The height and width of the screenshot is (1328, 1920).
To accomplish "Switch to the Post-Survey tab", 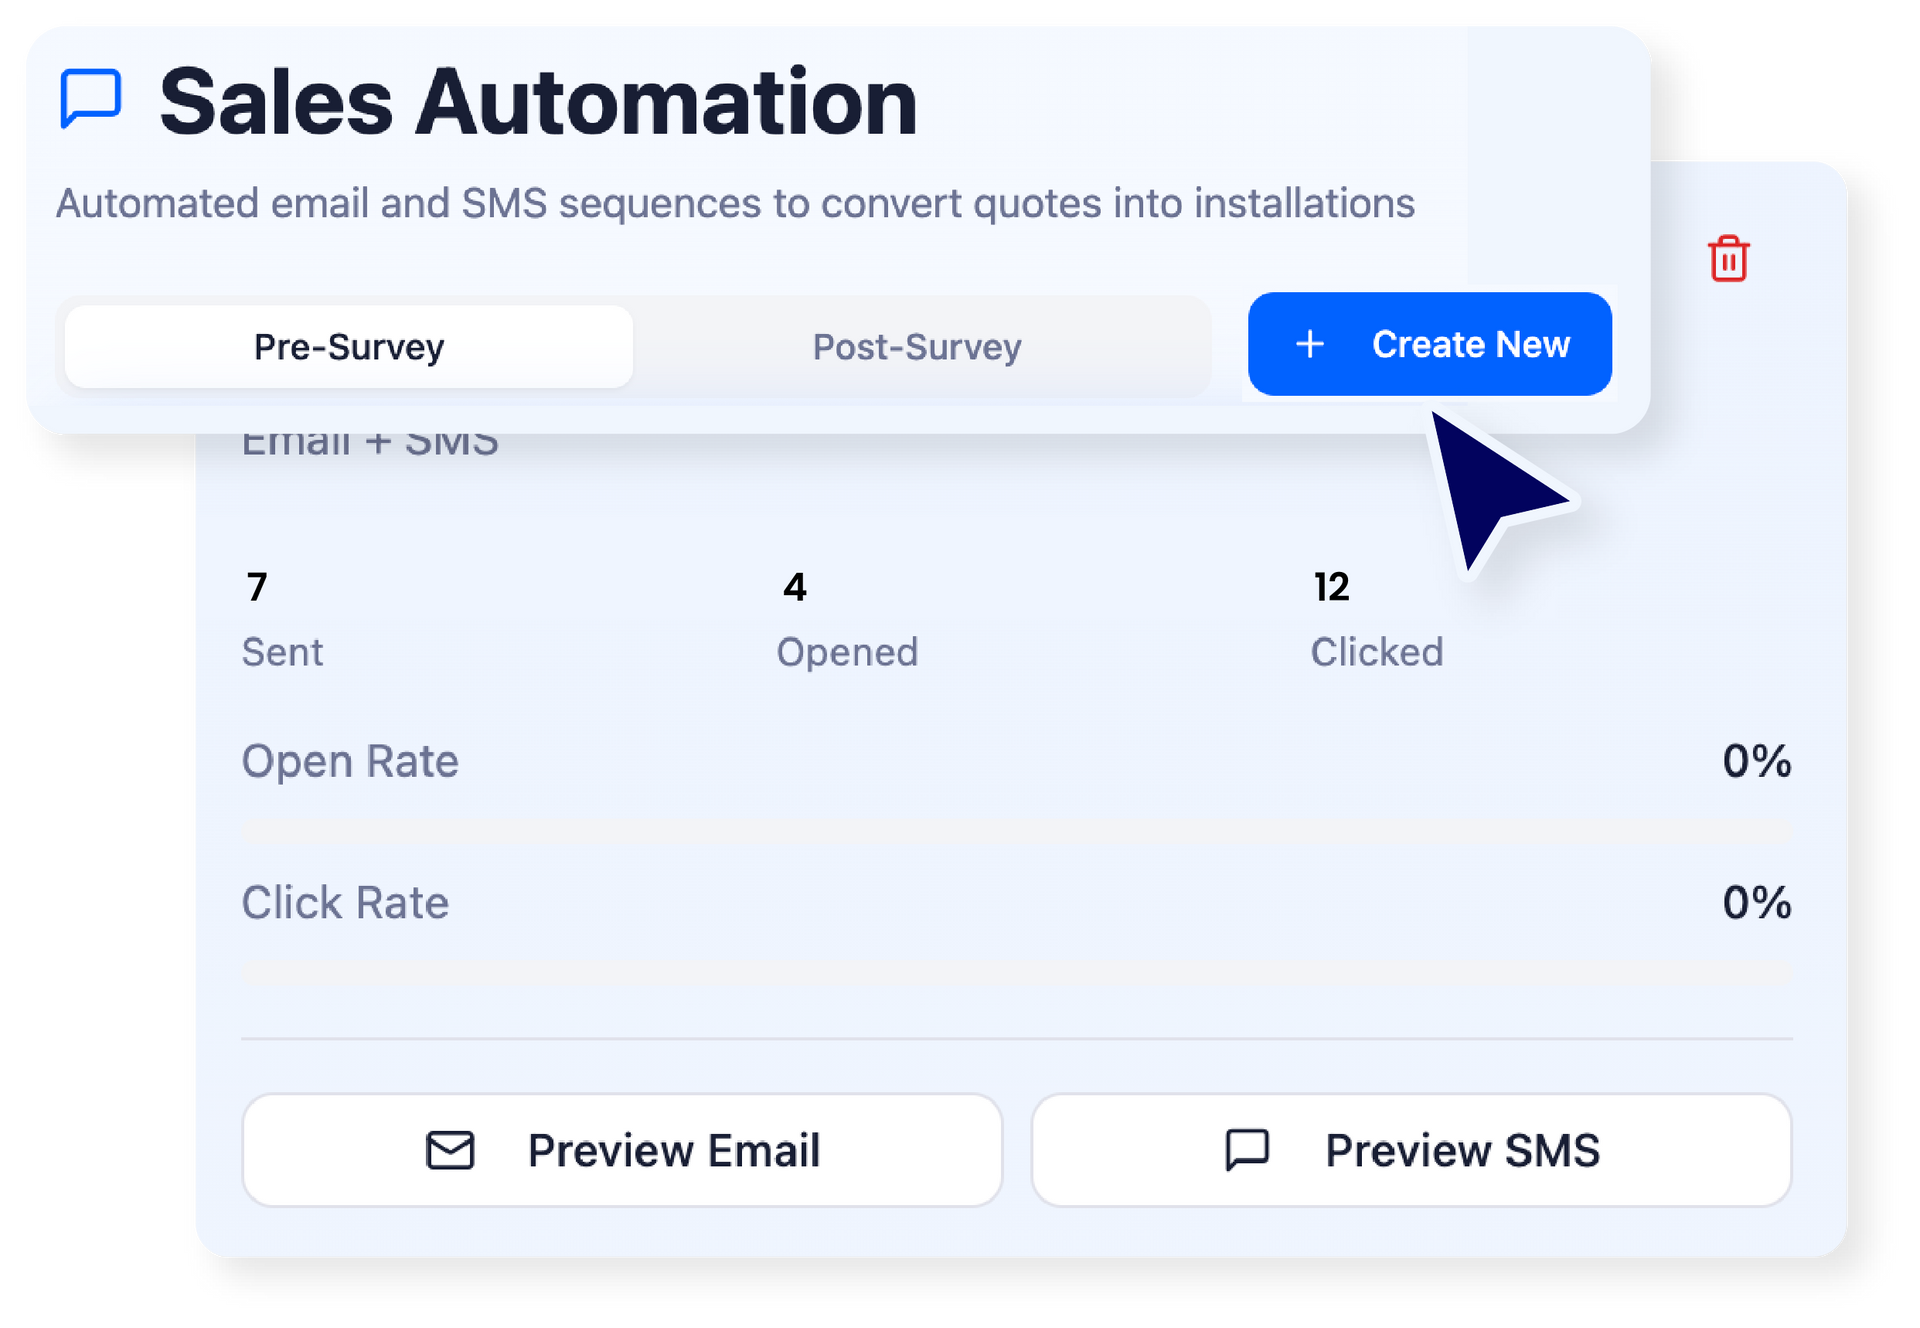I will (x=917, y=346).
